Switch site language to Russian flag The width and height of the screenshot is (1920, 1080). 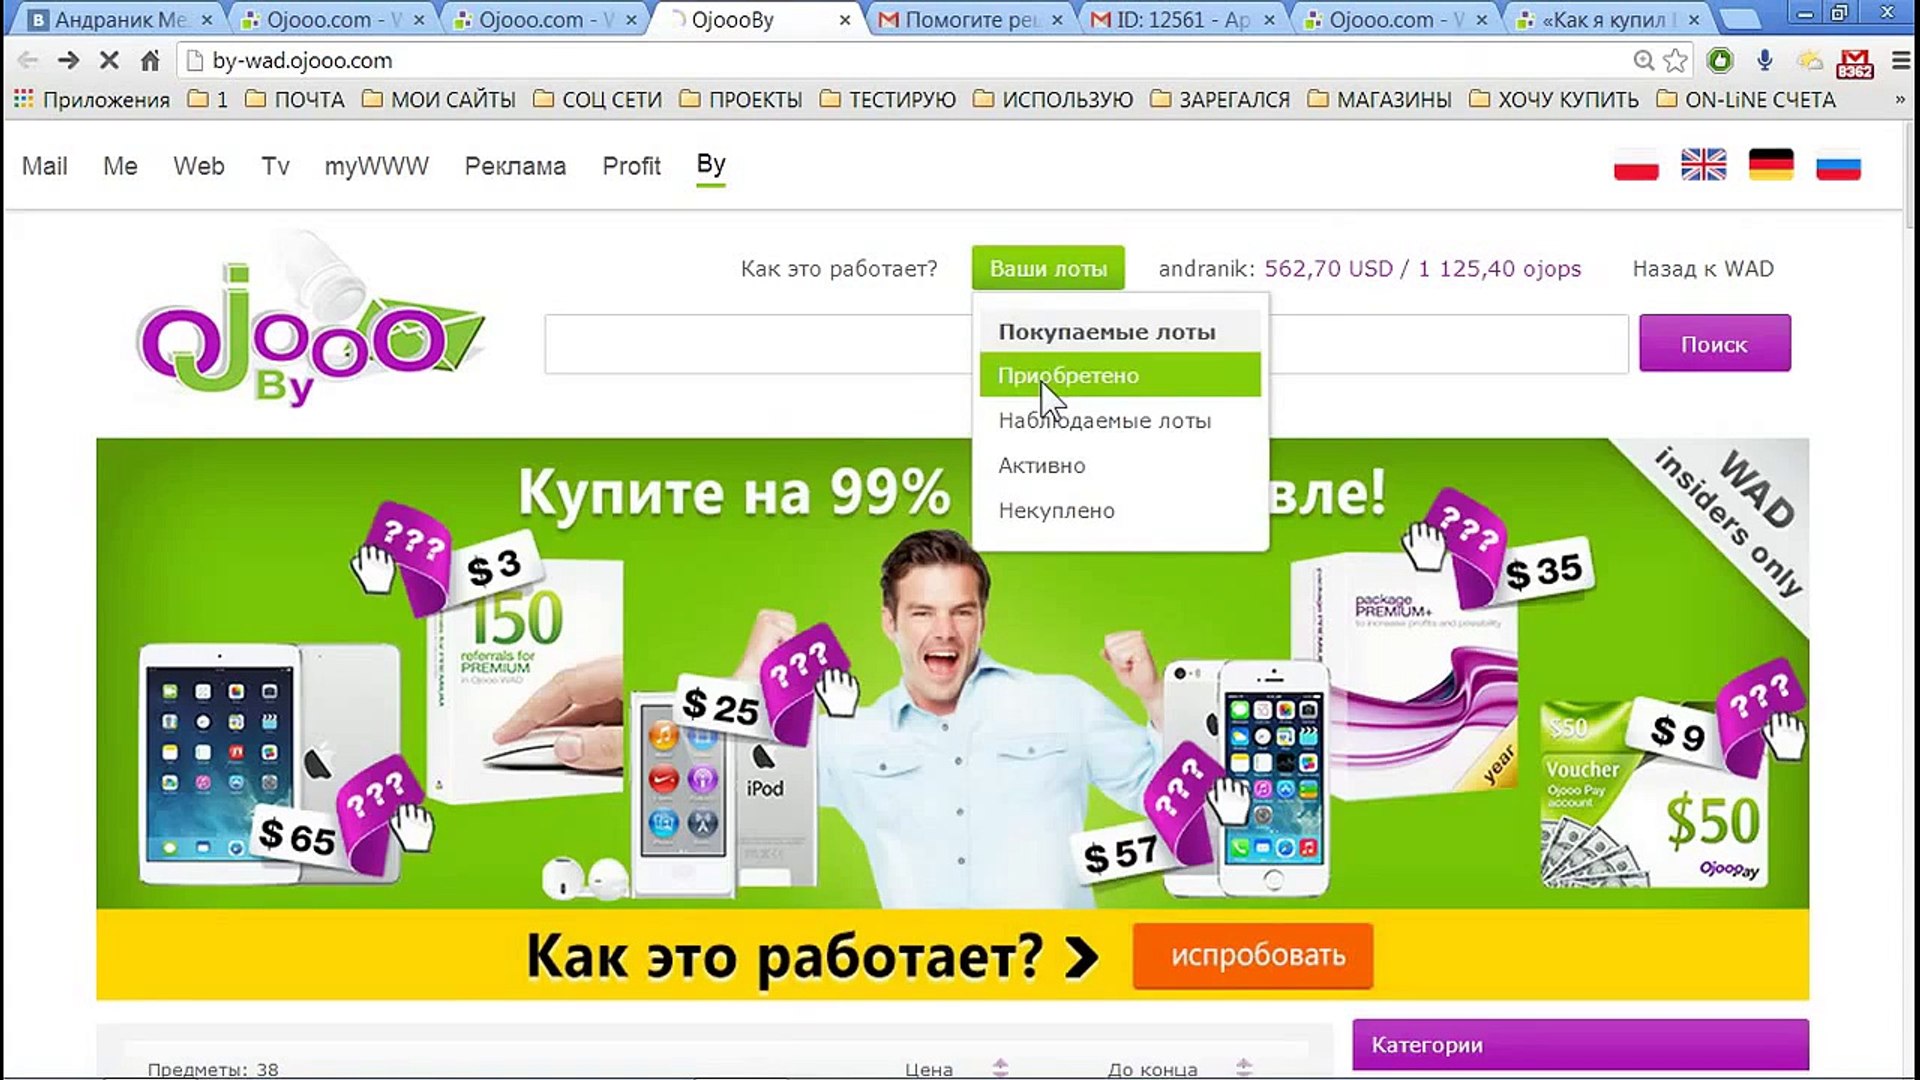(1838, 165)
